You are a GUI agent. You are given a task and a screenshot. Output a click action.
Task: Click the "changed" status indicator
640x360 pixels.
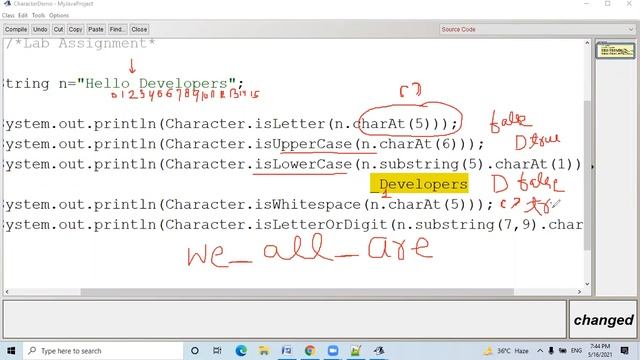pos(603,320)
